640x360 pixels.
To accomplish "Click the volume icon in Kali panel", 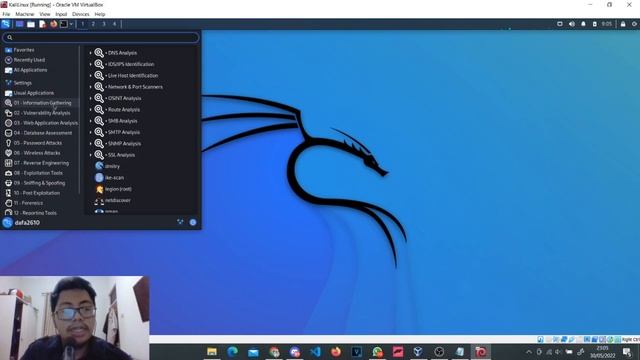I will 572,24.
